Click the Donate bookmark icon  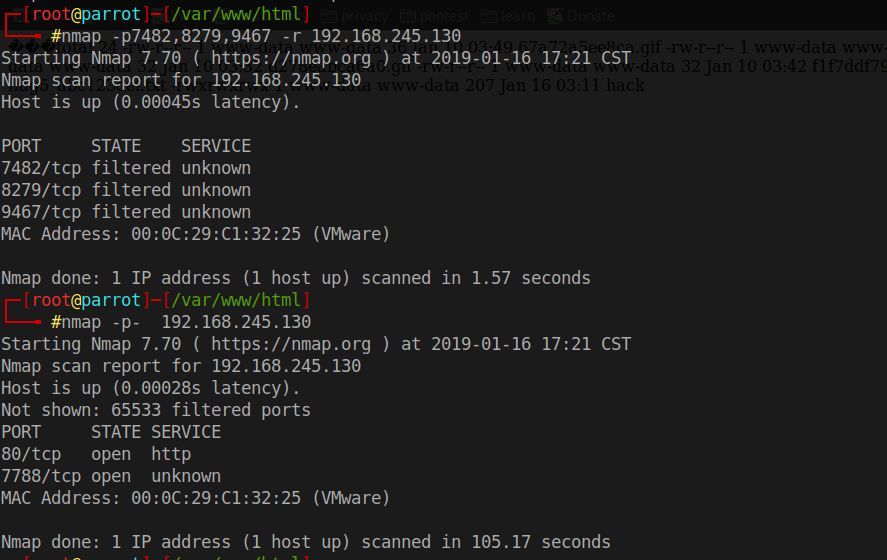pyautogui.click(x=556, y=16)
